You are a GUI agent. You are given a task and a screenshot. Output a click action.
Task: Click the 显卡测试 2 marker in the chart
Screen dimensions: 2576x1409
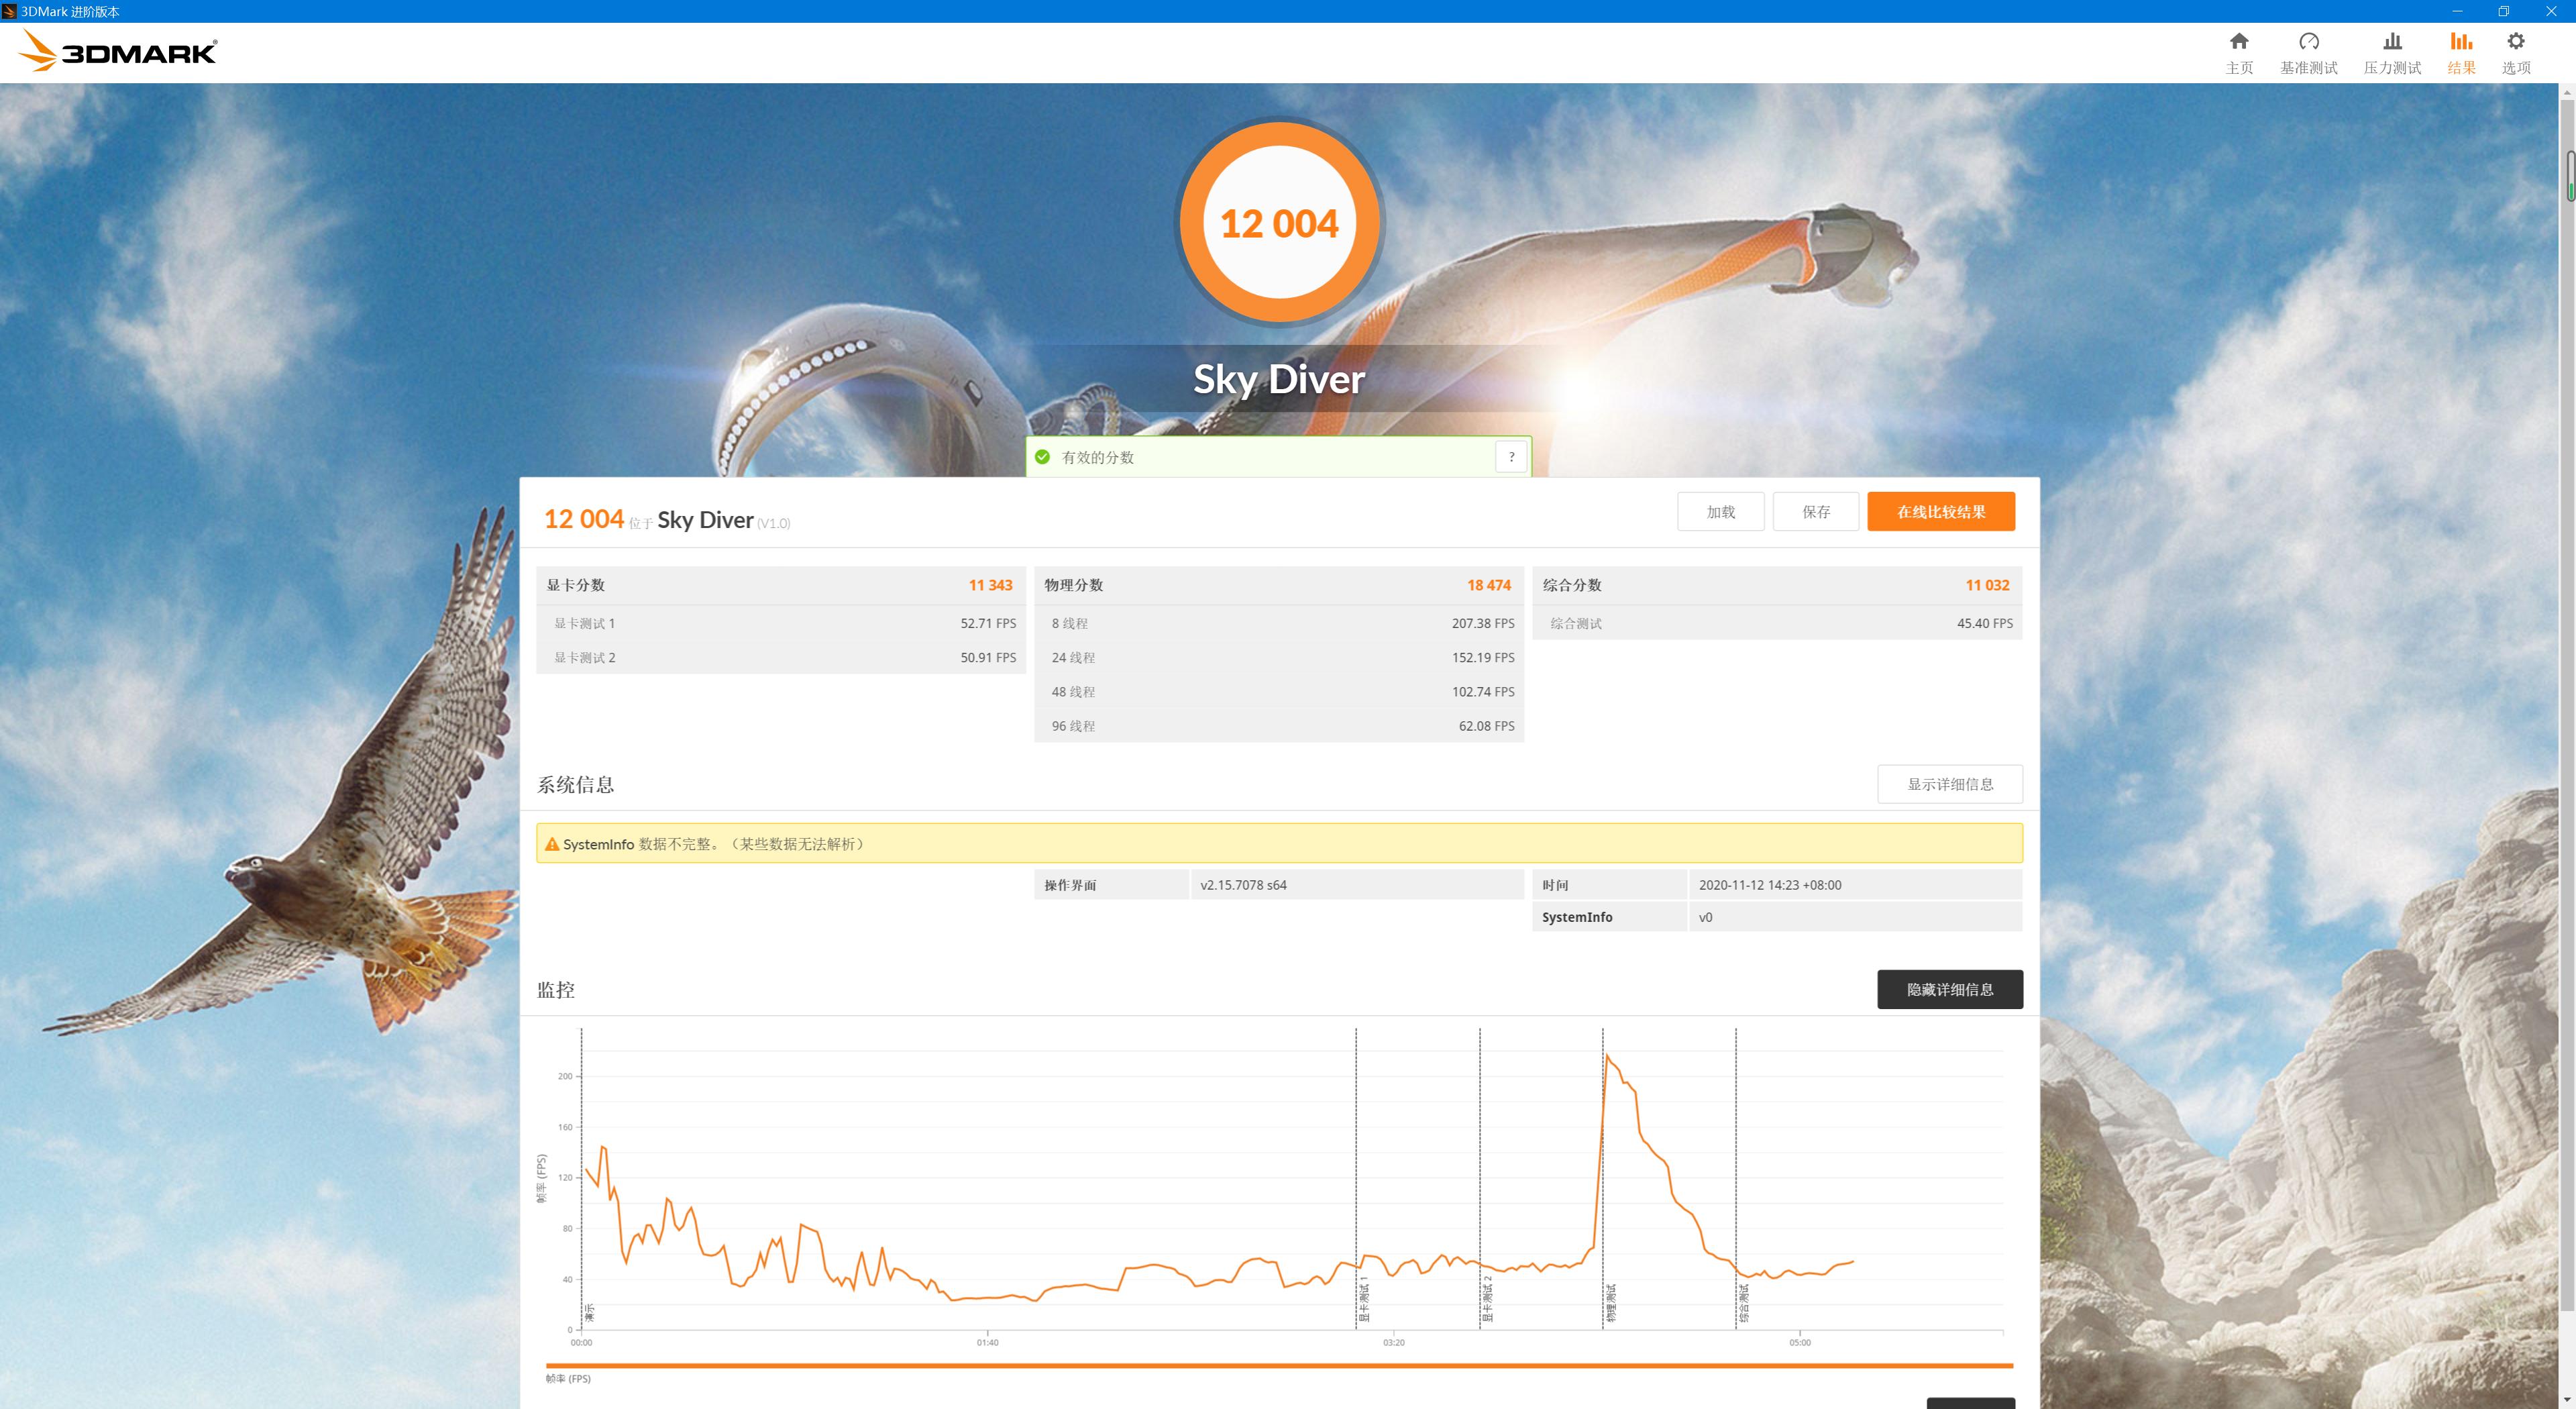1488,1300
